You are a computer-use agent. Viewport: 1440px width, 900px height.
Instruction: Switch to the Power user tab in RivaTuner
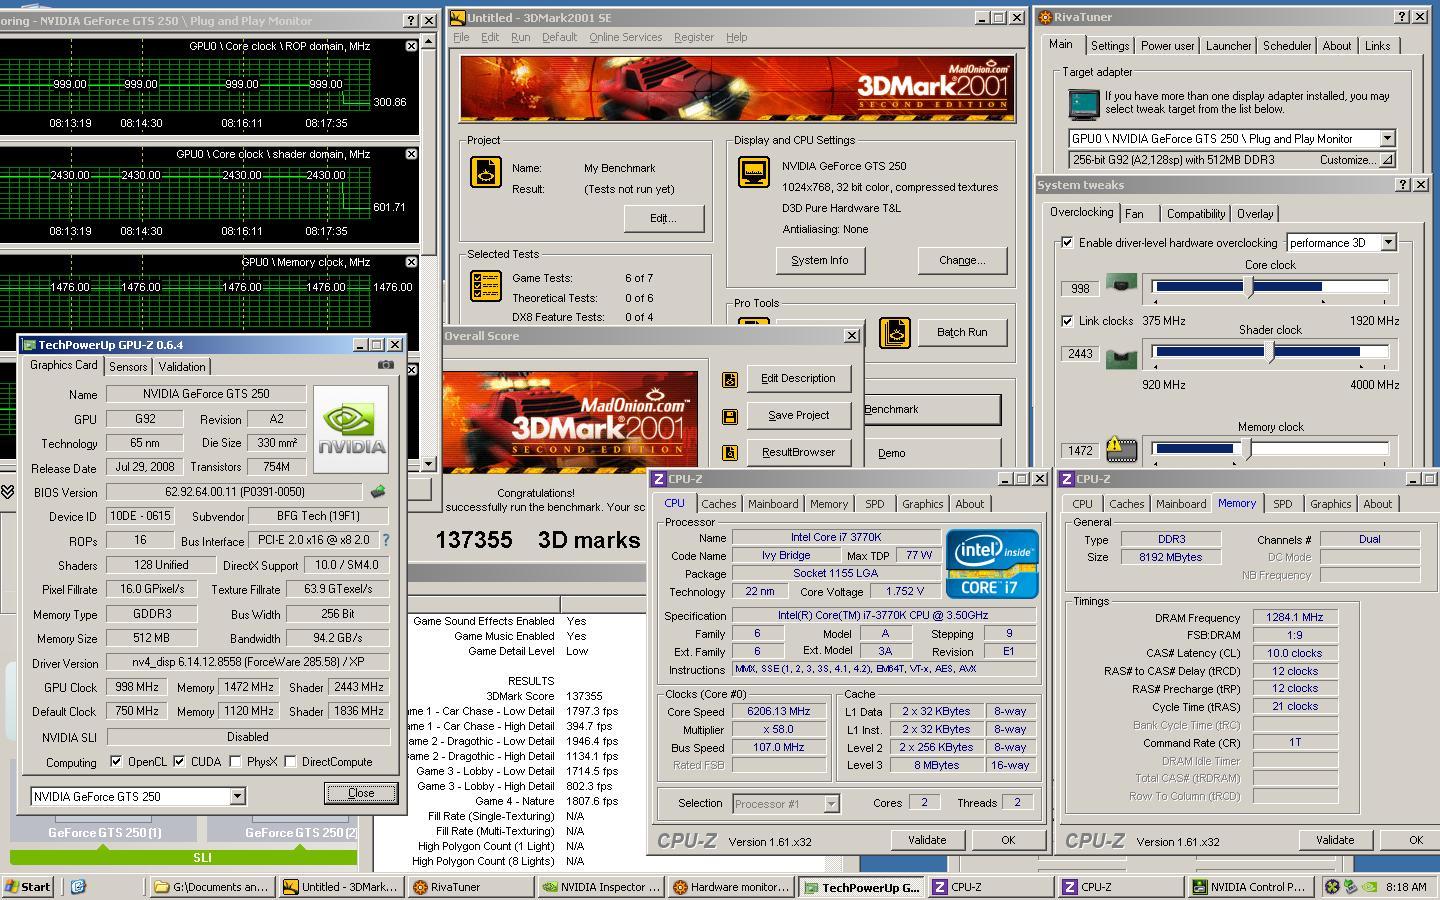[x=1167, y=46]
